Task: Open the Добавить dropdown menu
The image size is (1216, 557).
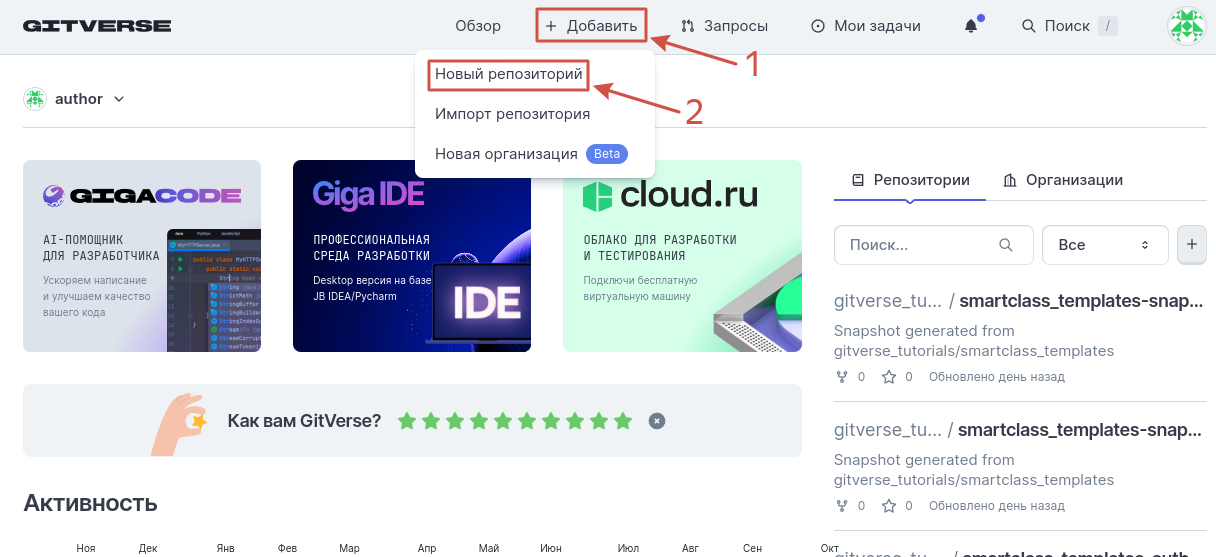Action: 591,26
